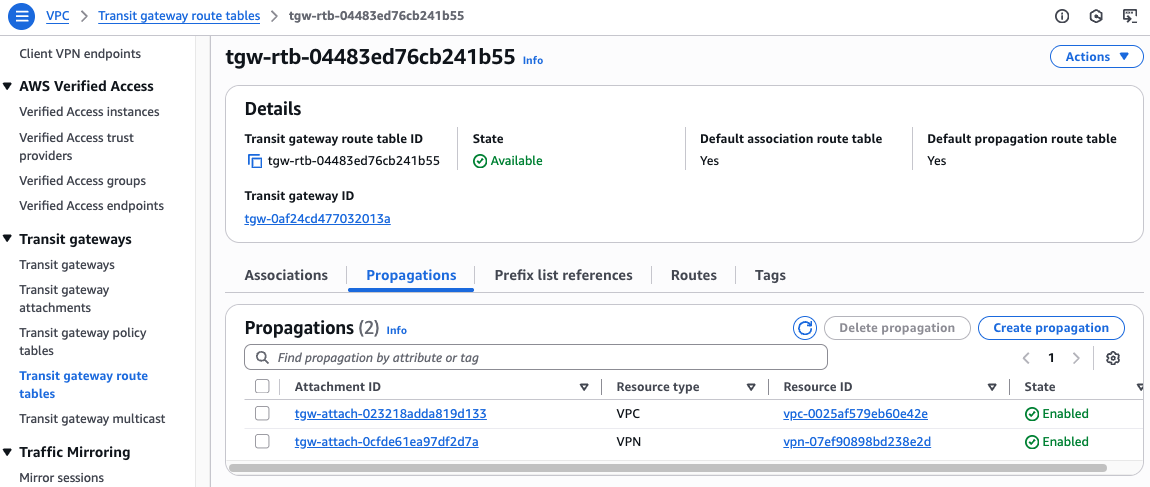1150x487 pixels.
Task: Open the vpc-0025af579eb60e42e resource link
Action: pyautogui.click(x=855, y=414)
